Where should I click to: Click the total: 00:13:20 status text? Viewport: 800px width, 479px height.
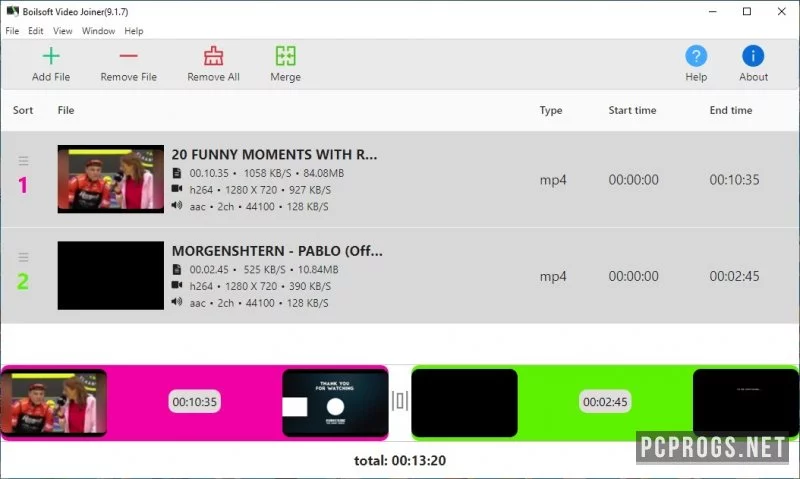coord(400,461)
